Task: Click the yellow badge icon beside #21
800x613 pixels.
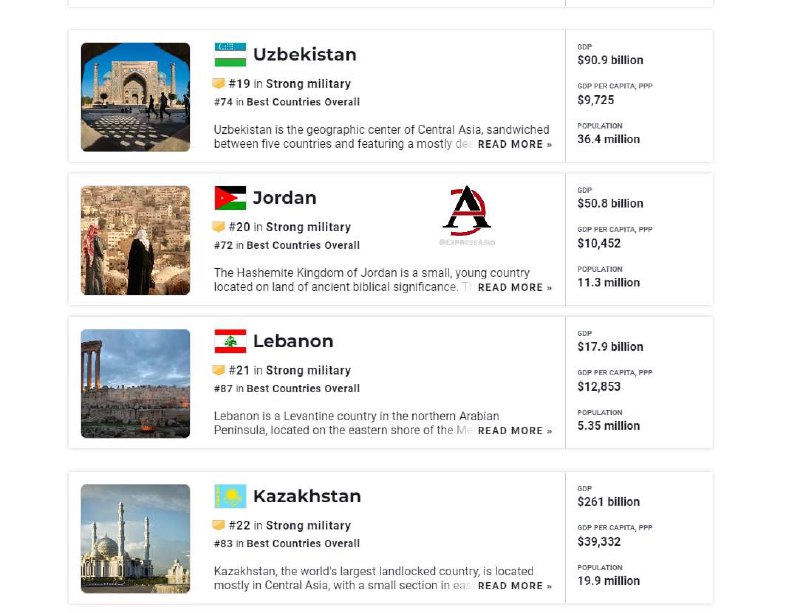Action: click(x=218, y=370)
